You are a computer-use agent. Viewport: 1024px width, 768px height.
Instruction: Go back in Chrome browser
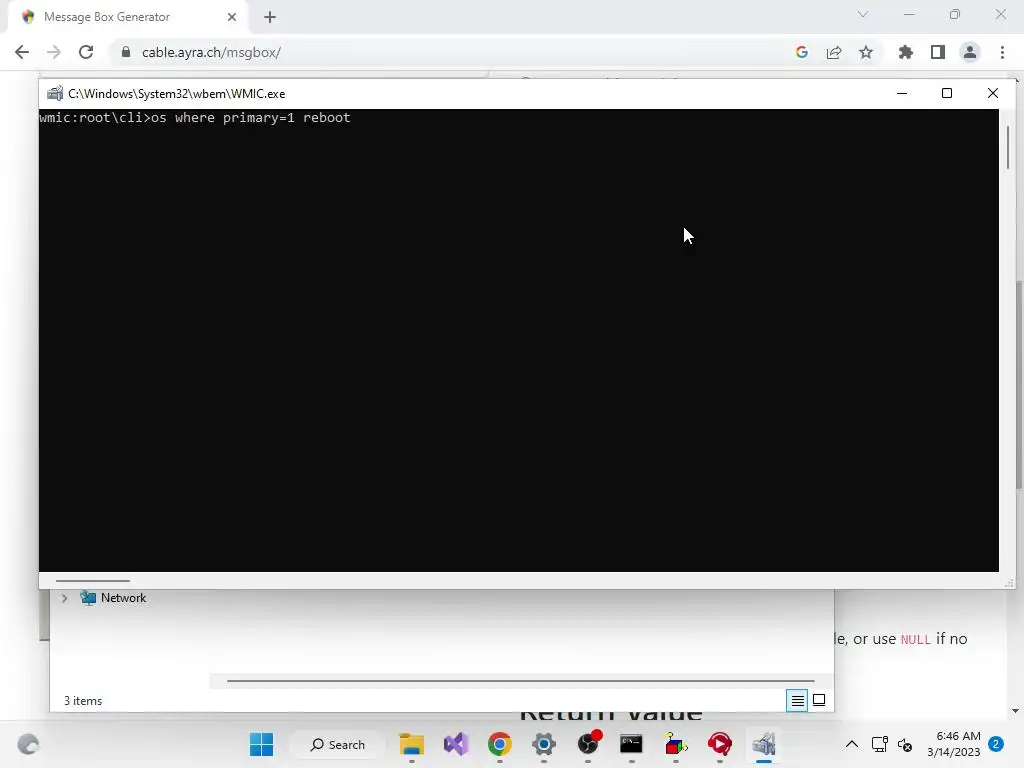[22, 52]
